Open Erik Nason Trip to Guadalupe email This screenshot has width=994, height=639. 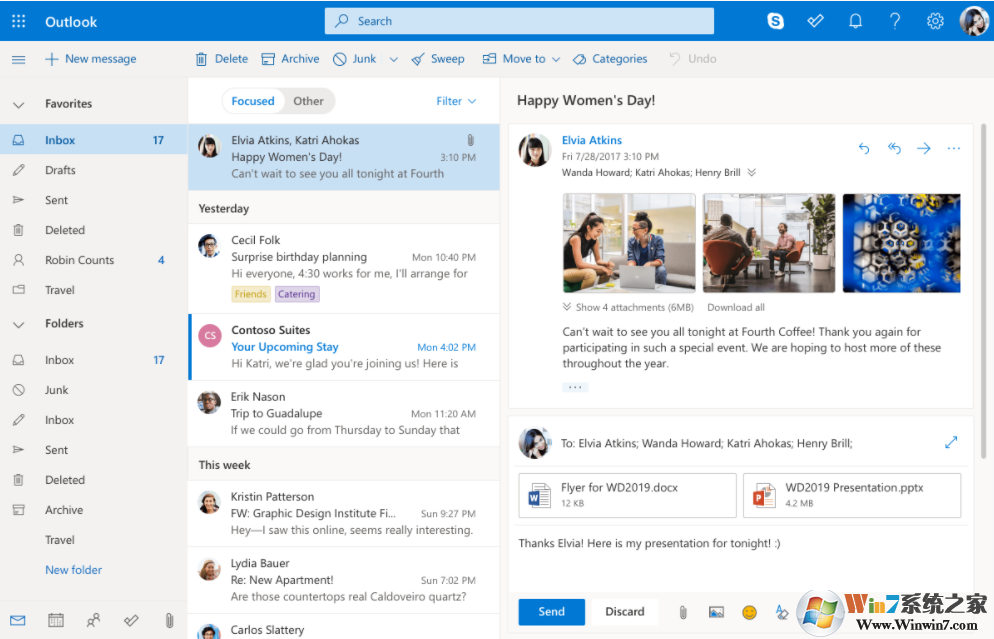coord(345,413)
